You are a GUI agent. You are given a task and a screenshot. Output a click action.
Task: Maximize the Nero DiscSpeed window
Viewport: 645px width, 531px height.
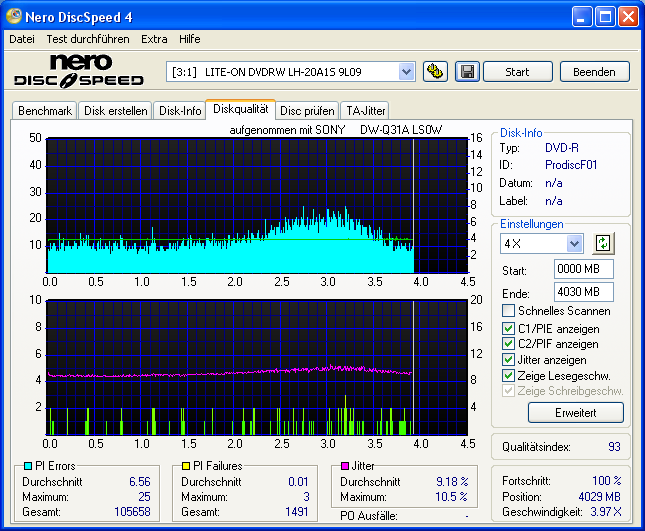[605, 17]
